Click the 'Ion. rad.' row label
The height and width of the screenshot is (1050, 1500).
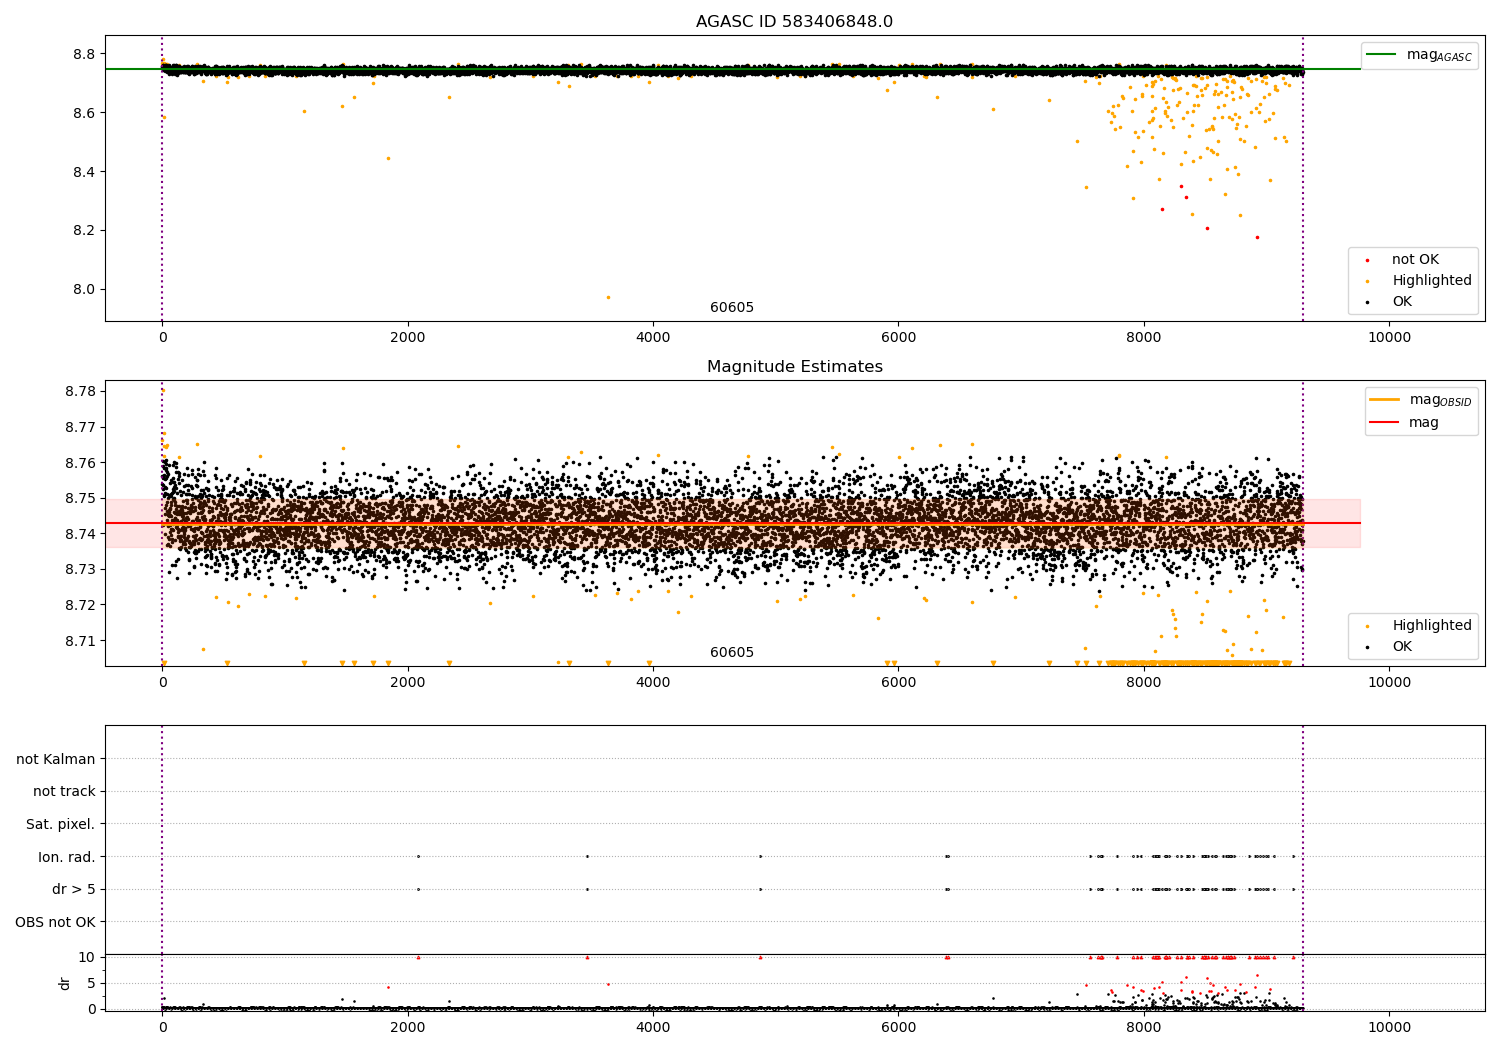tap(67, 857)
